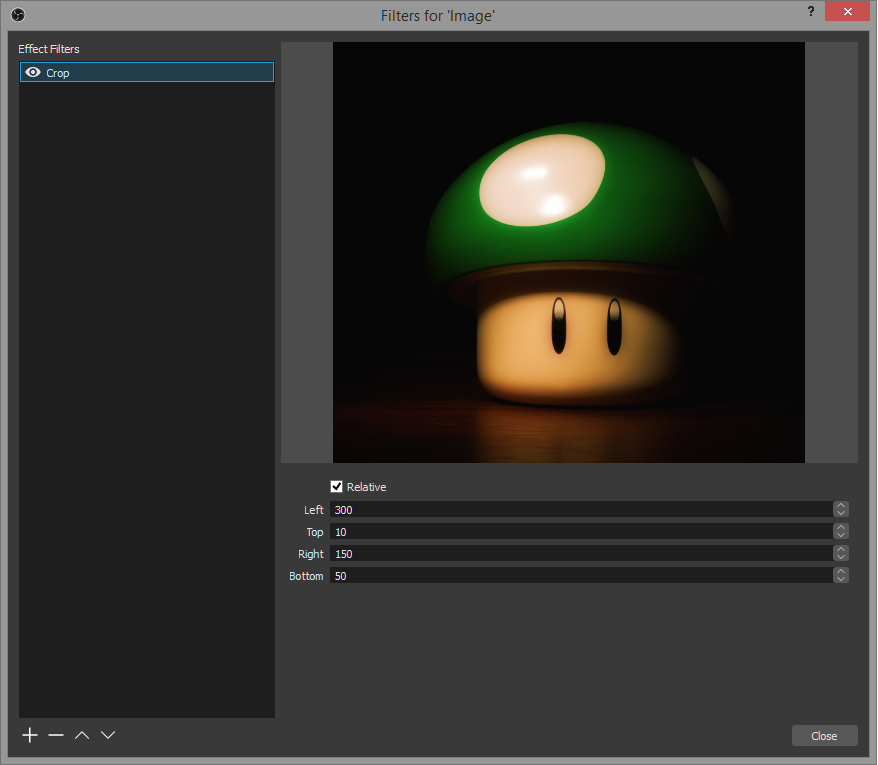
Task: Click the mushroom preview image
Action: point(568,252)
